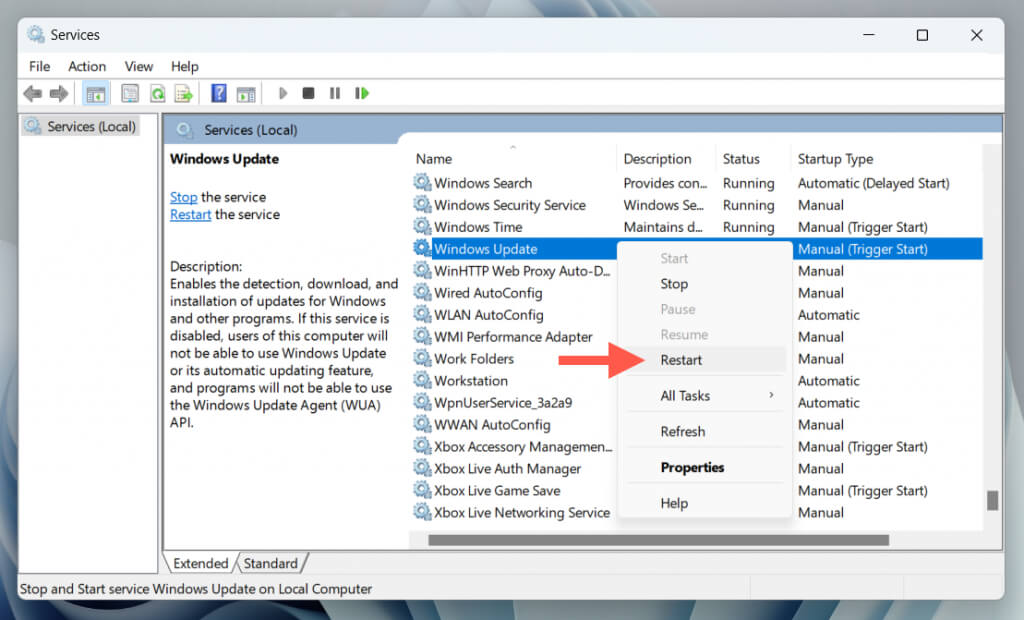
Task: Open the File menu
Action: [39, 66]
